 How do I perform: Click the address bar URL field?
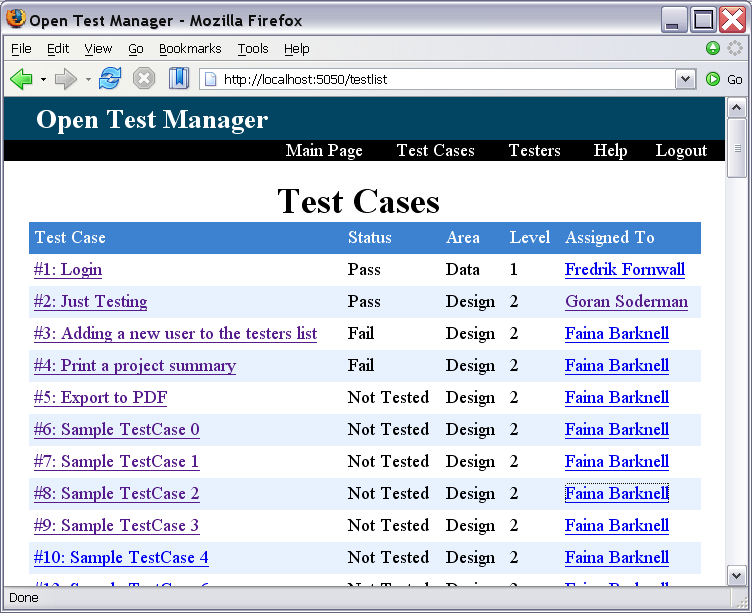440,79
